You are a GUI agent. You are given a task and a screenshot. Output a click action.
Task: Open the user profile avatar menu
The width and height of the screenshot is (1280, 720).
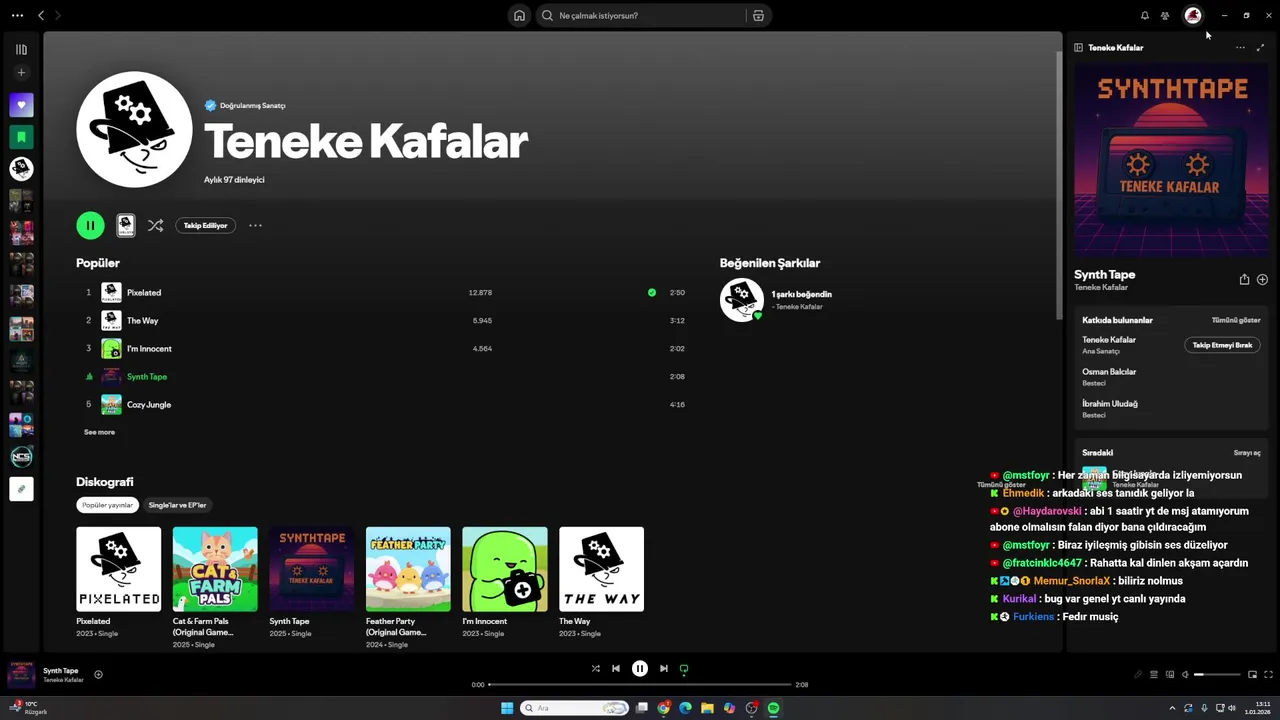pyautogui.click(x=1192, y=15)
